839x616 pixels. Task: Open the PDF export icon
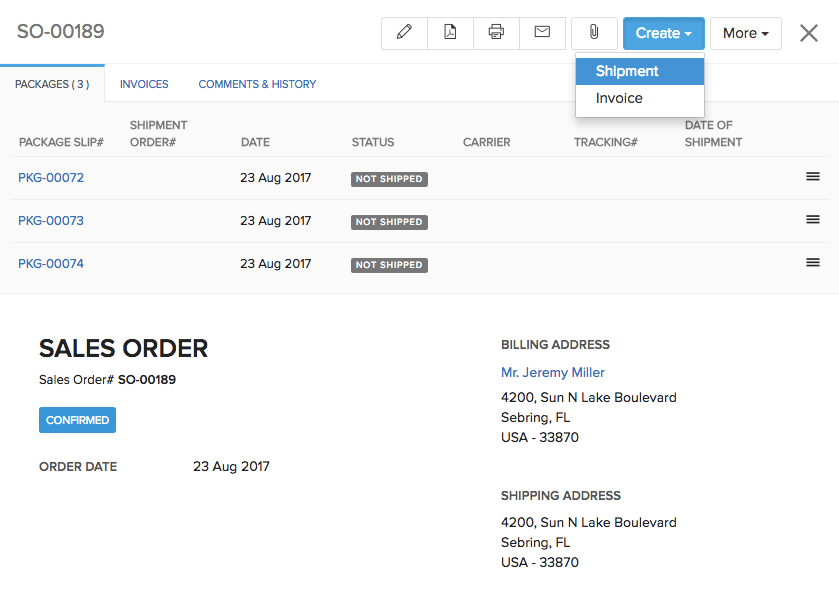click(x=450, y=32)
